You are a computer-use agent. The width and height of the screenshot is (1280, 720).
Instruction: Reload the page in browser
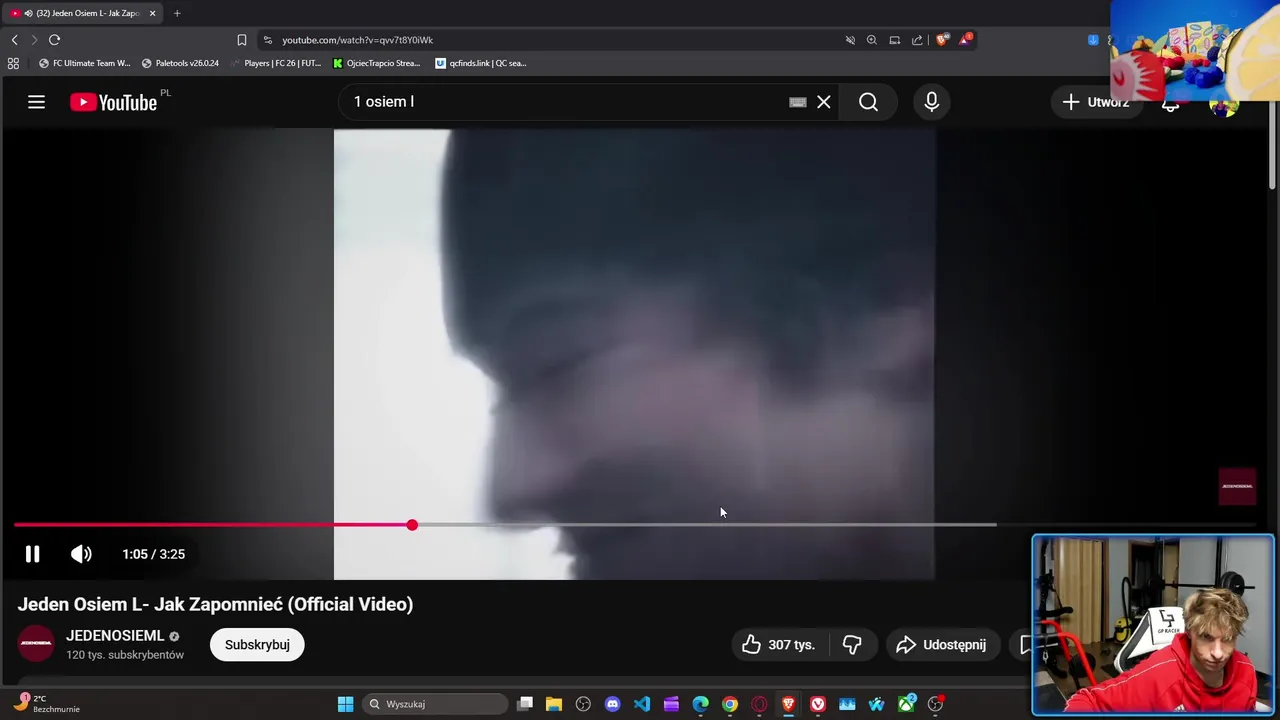click(54, 40)
